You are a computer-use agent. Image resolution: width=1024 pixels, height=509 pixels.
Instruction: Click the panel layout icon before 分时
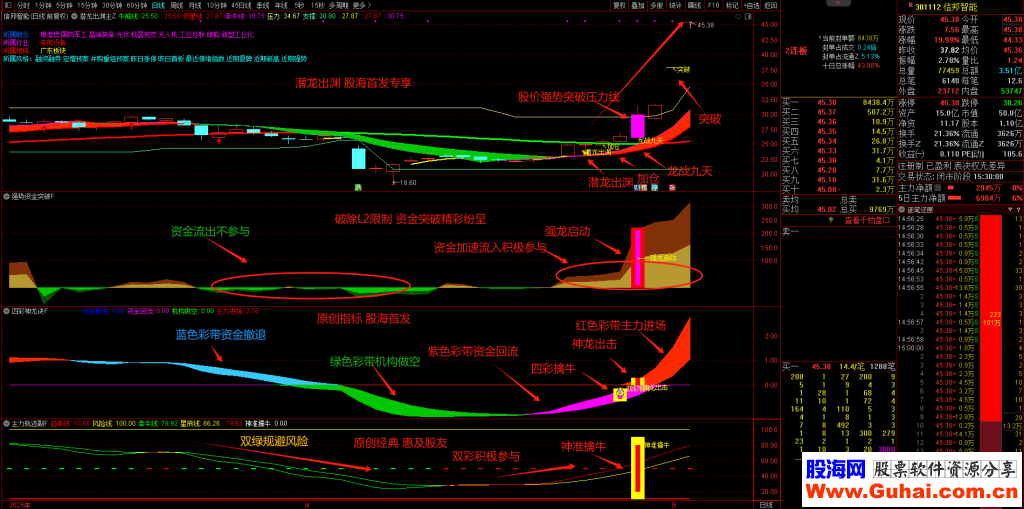[x=8, y=5]
